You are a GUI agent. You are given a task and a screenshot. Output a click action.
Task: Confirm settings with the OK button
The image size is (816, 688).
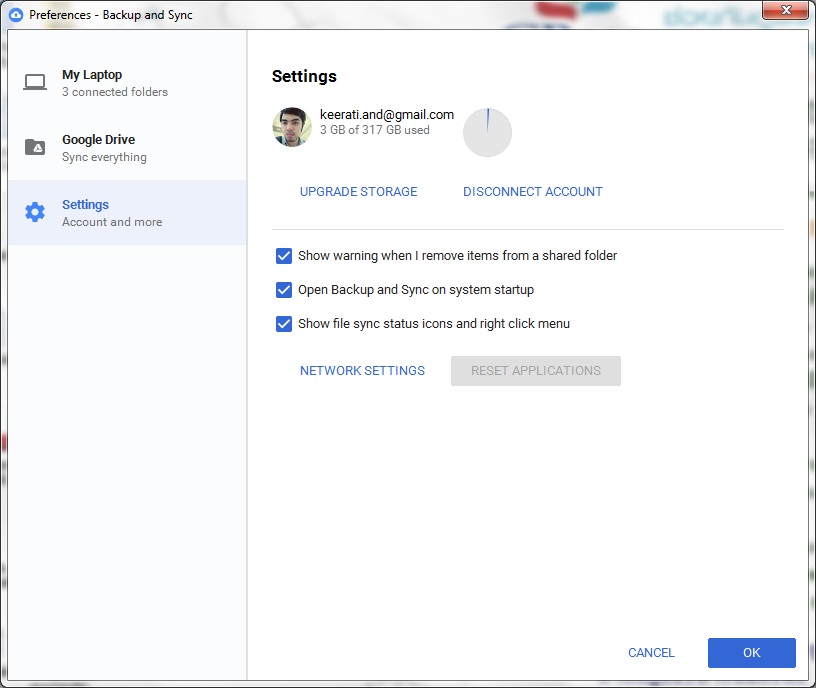pos(751,653)
